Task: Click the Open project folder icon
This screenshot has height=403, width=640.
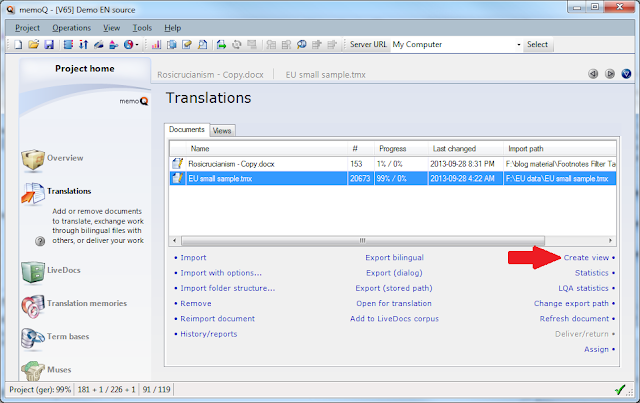Action: [33, 45]
